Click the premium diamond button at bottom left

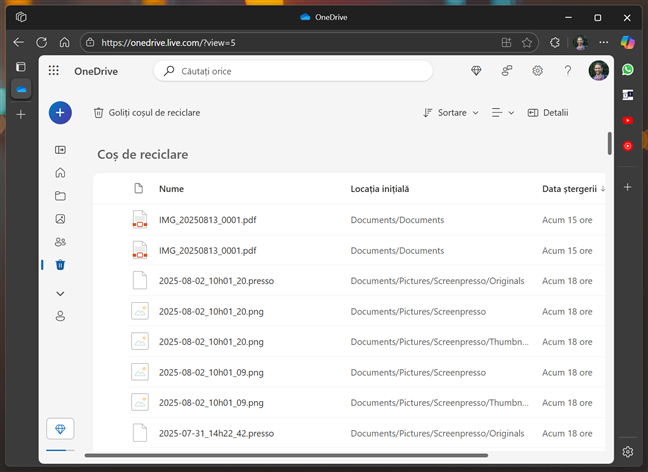point(60,429)
